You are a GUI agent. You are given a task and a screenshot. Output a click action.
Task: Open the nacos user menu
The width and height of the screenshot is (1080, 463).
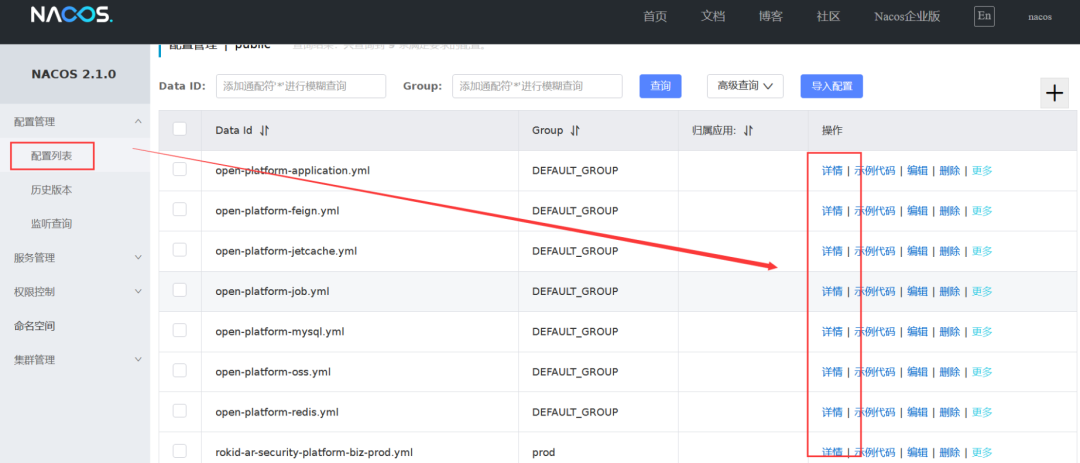(1039, 17)
